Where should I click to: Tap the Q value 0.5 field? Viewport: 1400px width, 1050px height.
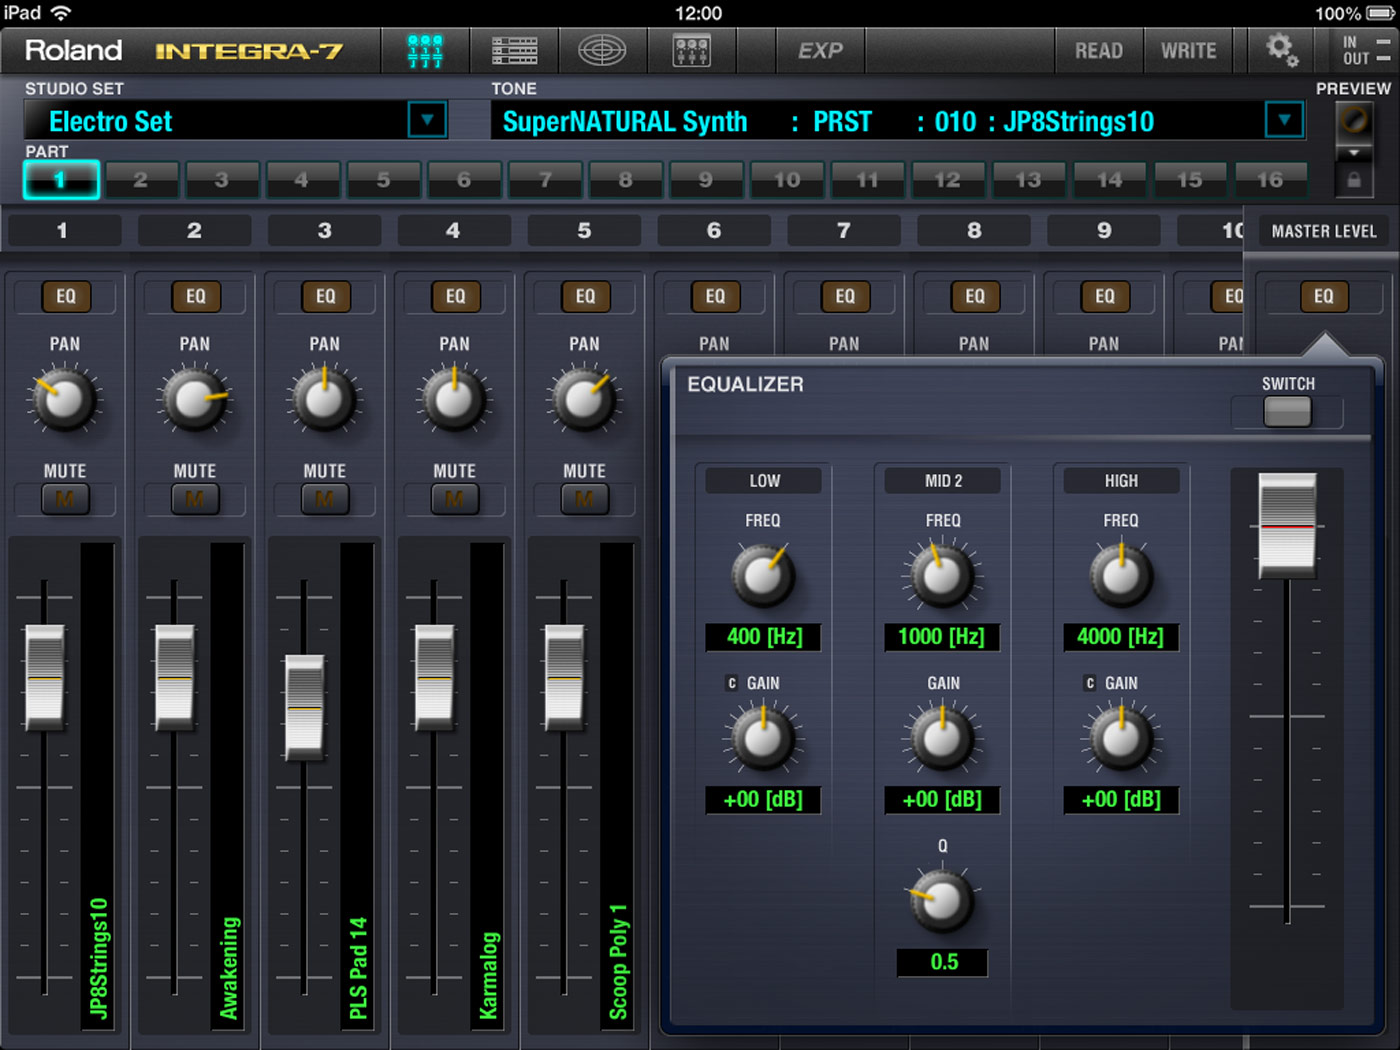tap(942, 962)
